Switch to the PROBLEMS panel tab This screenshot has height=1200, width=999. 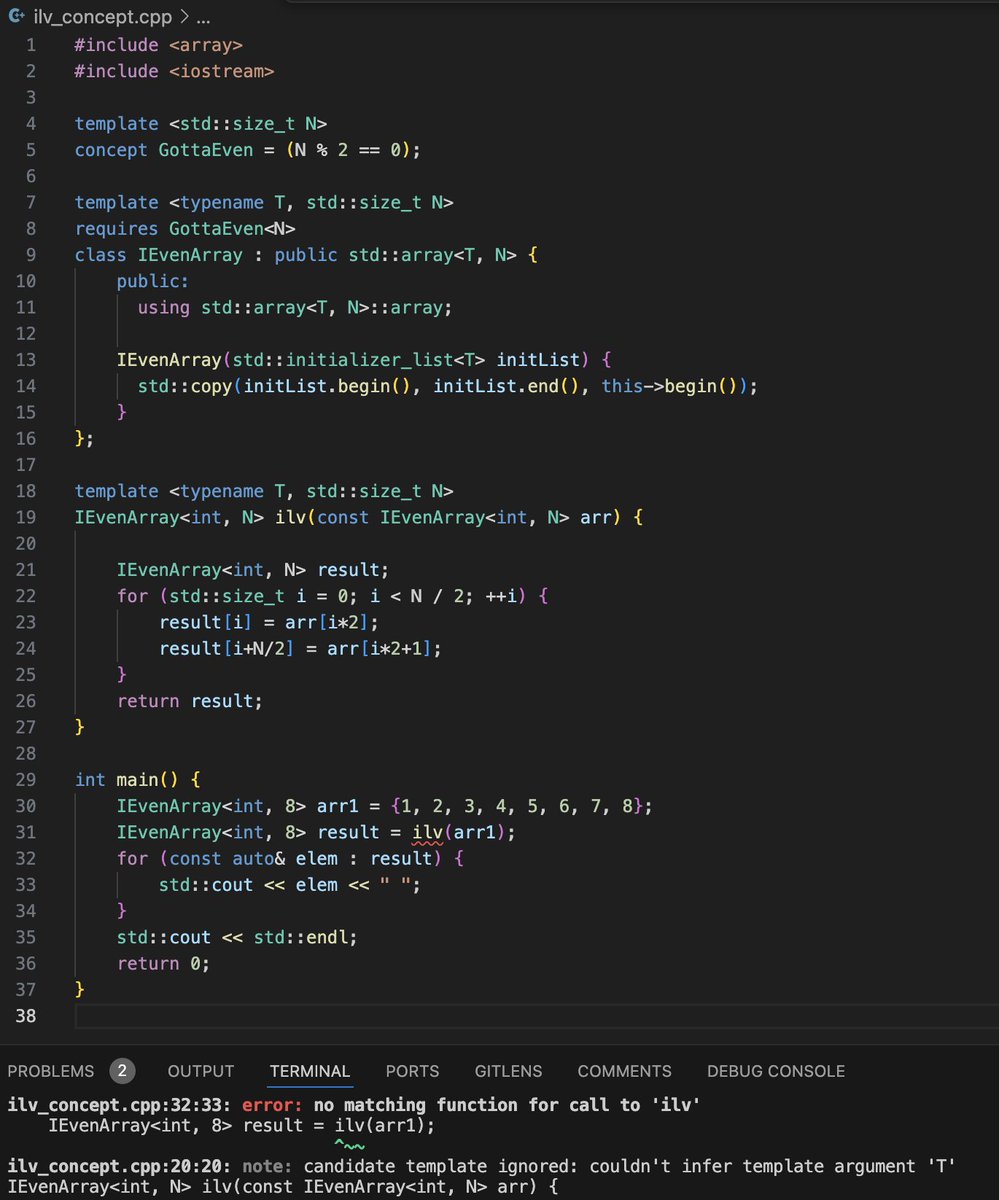tap(50, 1071)
